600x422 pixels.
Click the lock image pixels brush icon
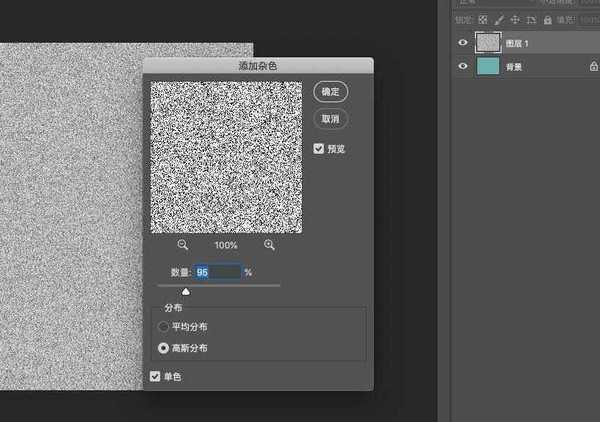[499, 18]
